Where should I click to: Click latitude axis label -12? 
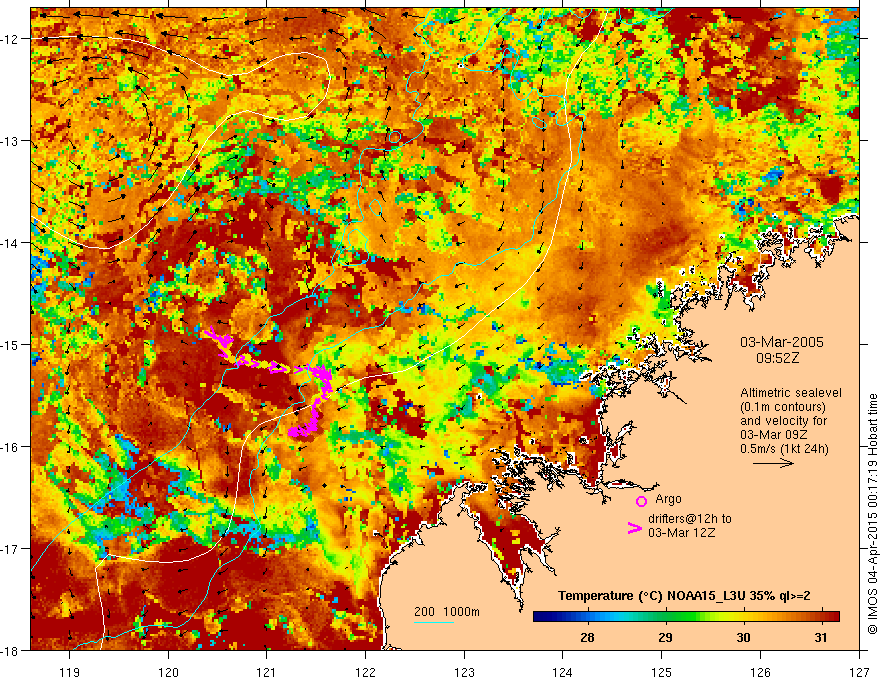11,39
